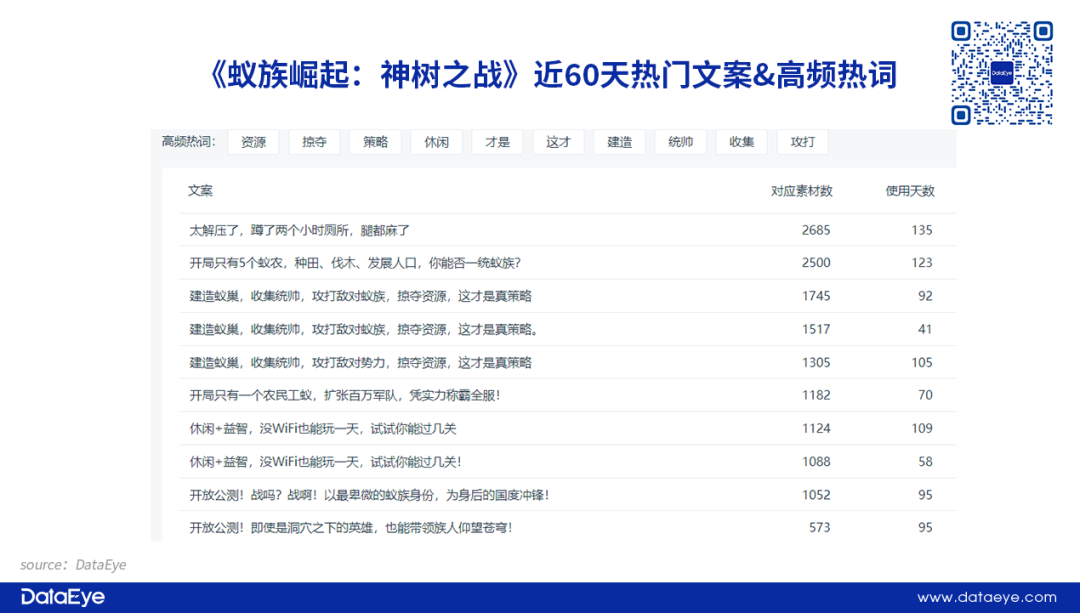Click the value 2685 in materials column
This screenshot has width=1080, height=613.
tap(816, 230)
